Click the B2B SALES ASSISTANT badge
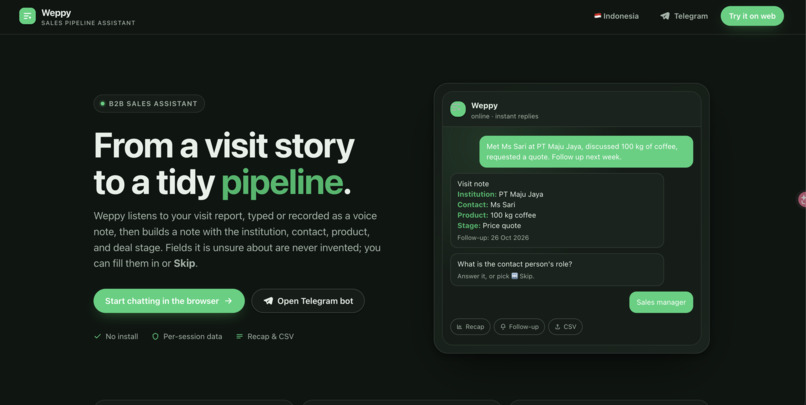Screen dimensions: 806x405 (x=149, y=104)
